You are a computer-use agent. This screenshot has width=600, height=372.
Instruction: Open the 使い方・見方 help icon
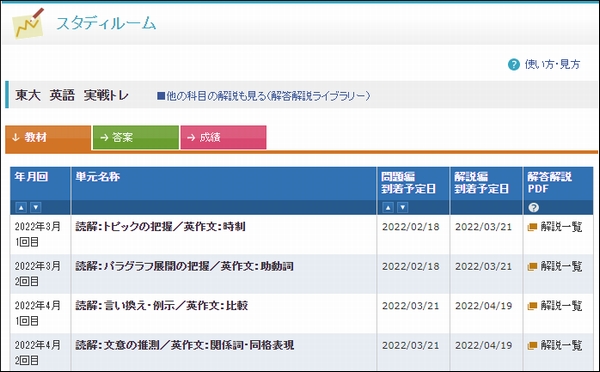pos(514,64)
